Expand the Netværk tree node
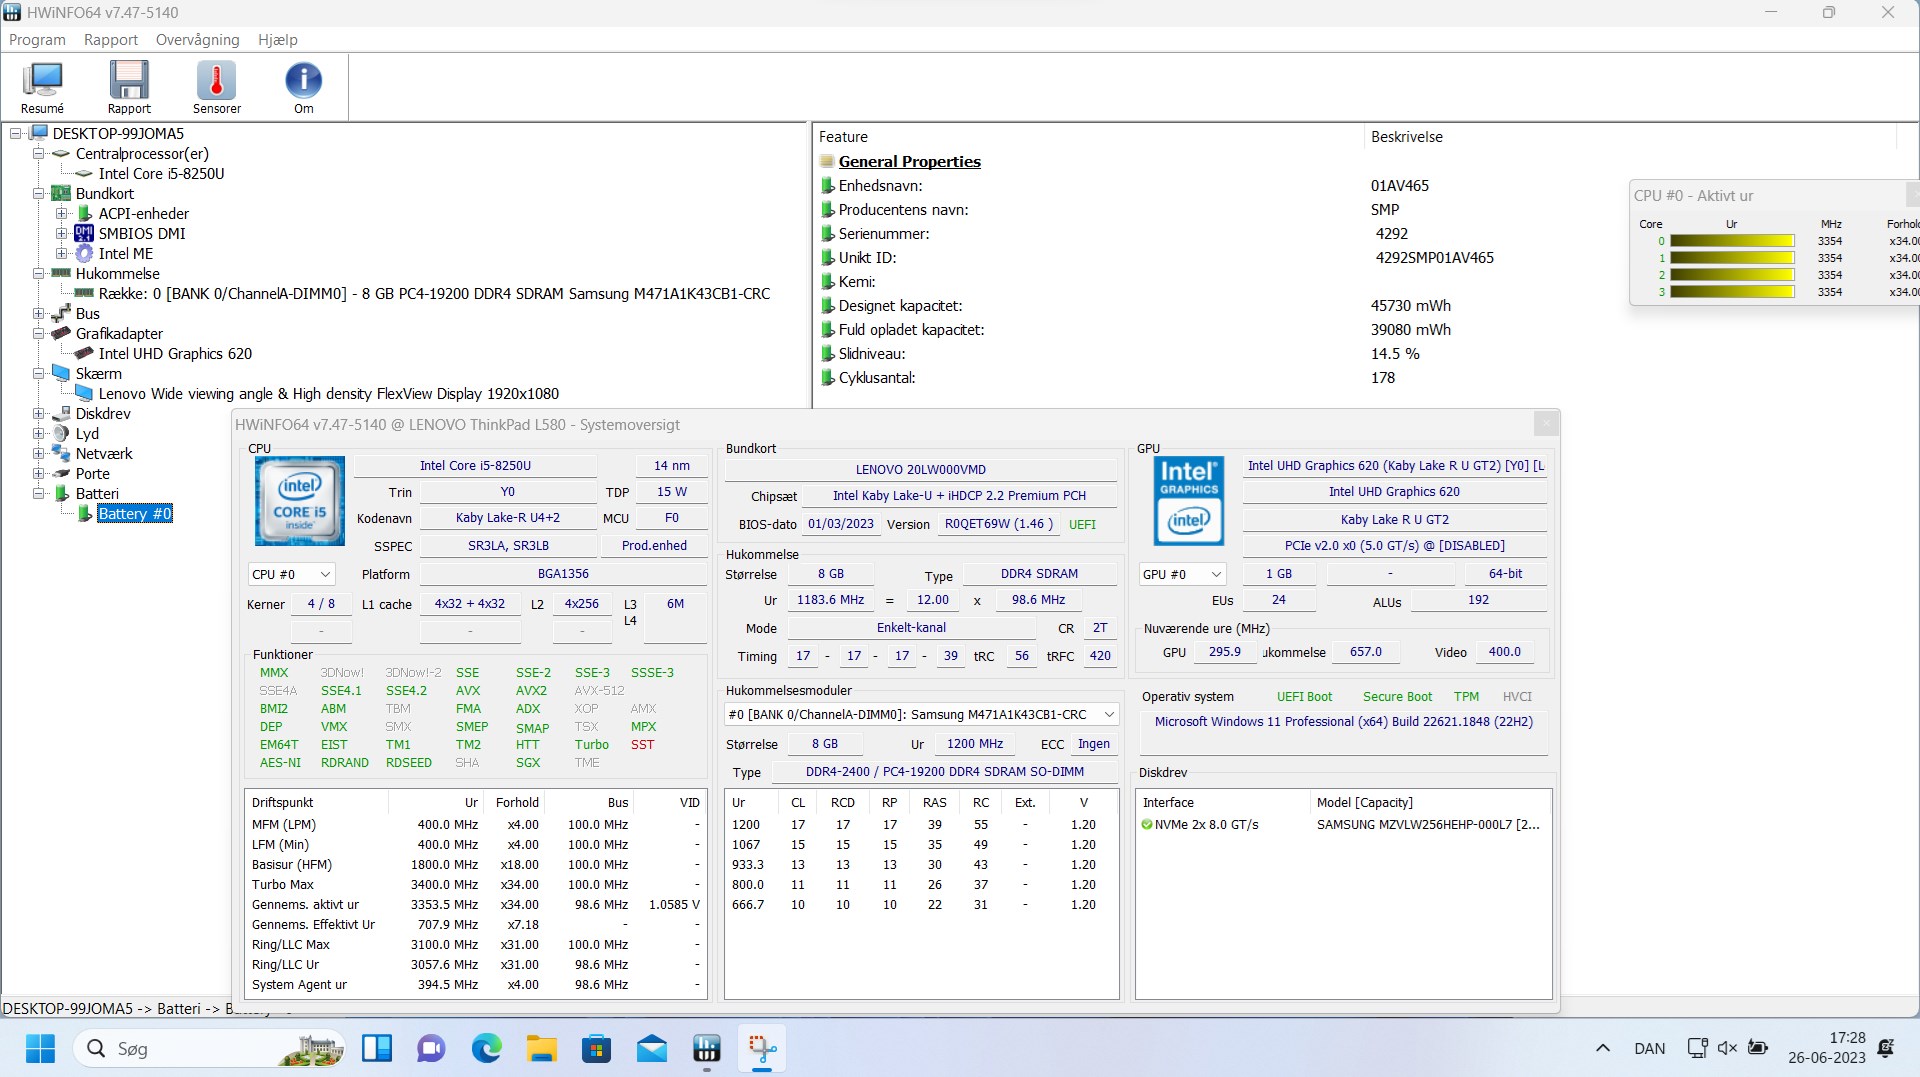Image resolution: width=1920 pixels, height=1077 pixels. [38, 453]
